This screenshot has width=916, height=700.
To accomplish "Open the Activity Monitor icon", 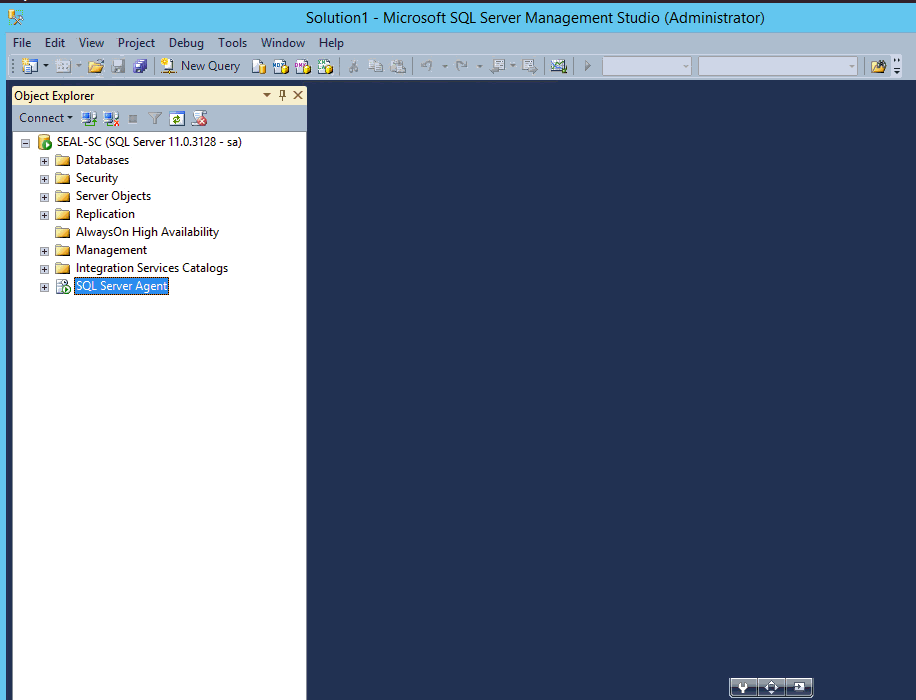I will 559,66.
